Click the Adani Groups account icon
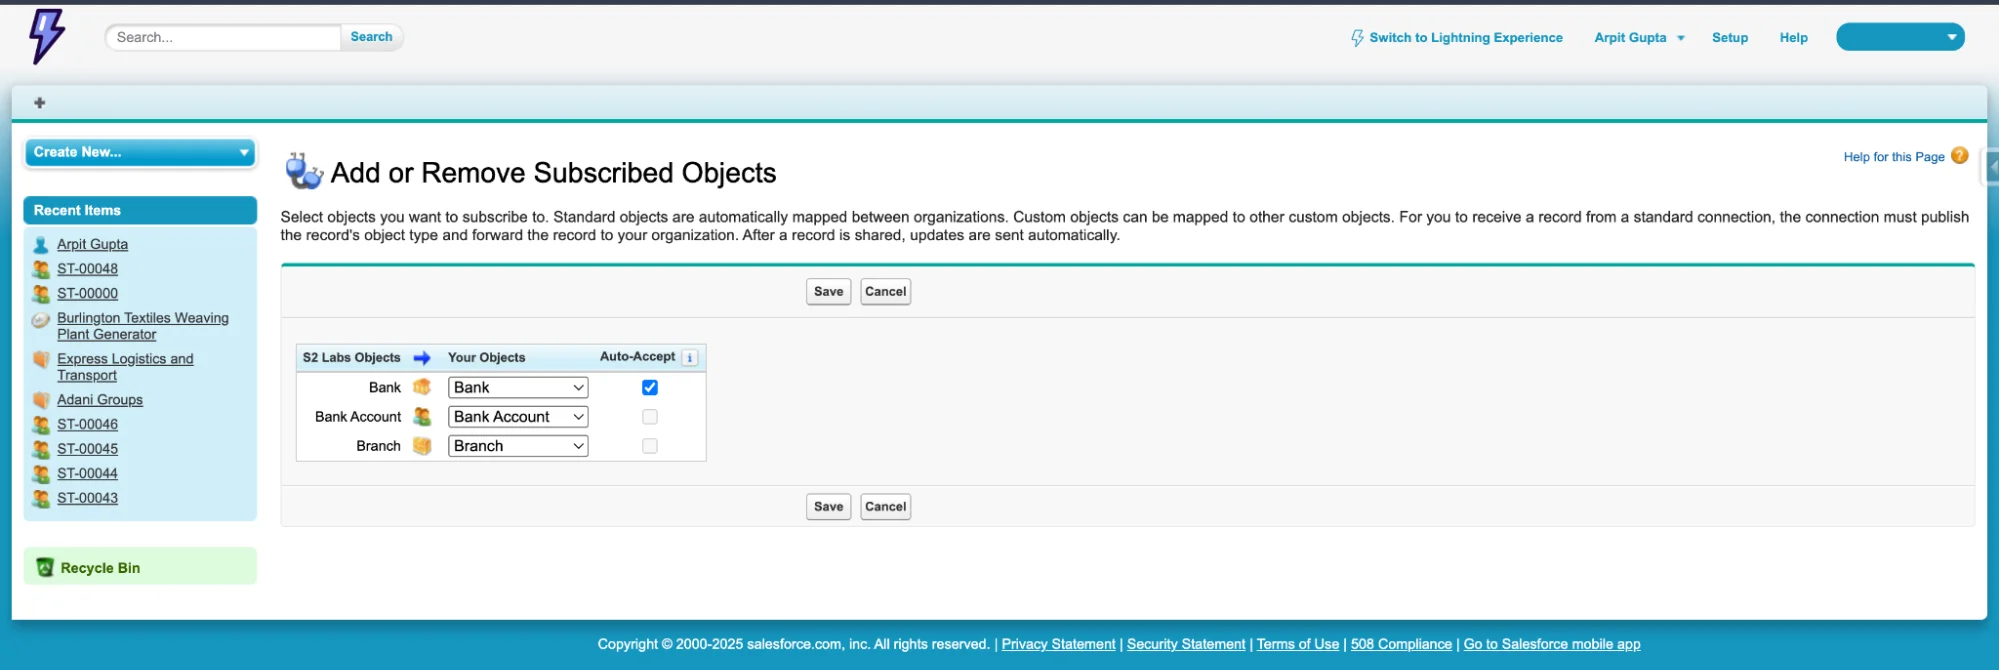Viewport: 1999px width, 670px height. pyautogui.click(x=41, y=400)
